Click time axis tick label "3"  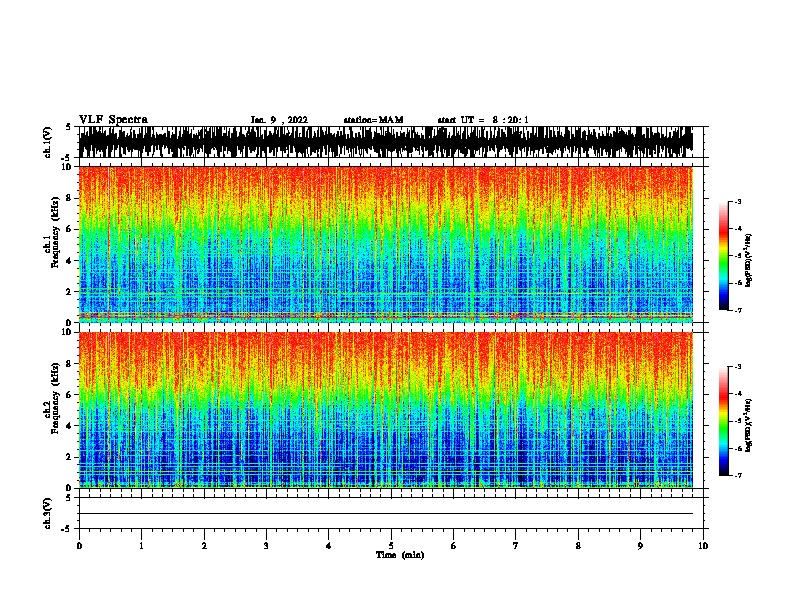pyautogui.click(x=266, y=546)
